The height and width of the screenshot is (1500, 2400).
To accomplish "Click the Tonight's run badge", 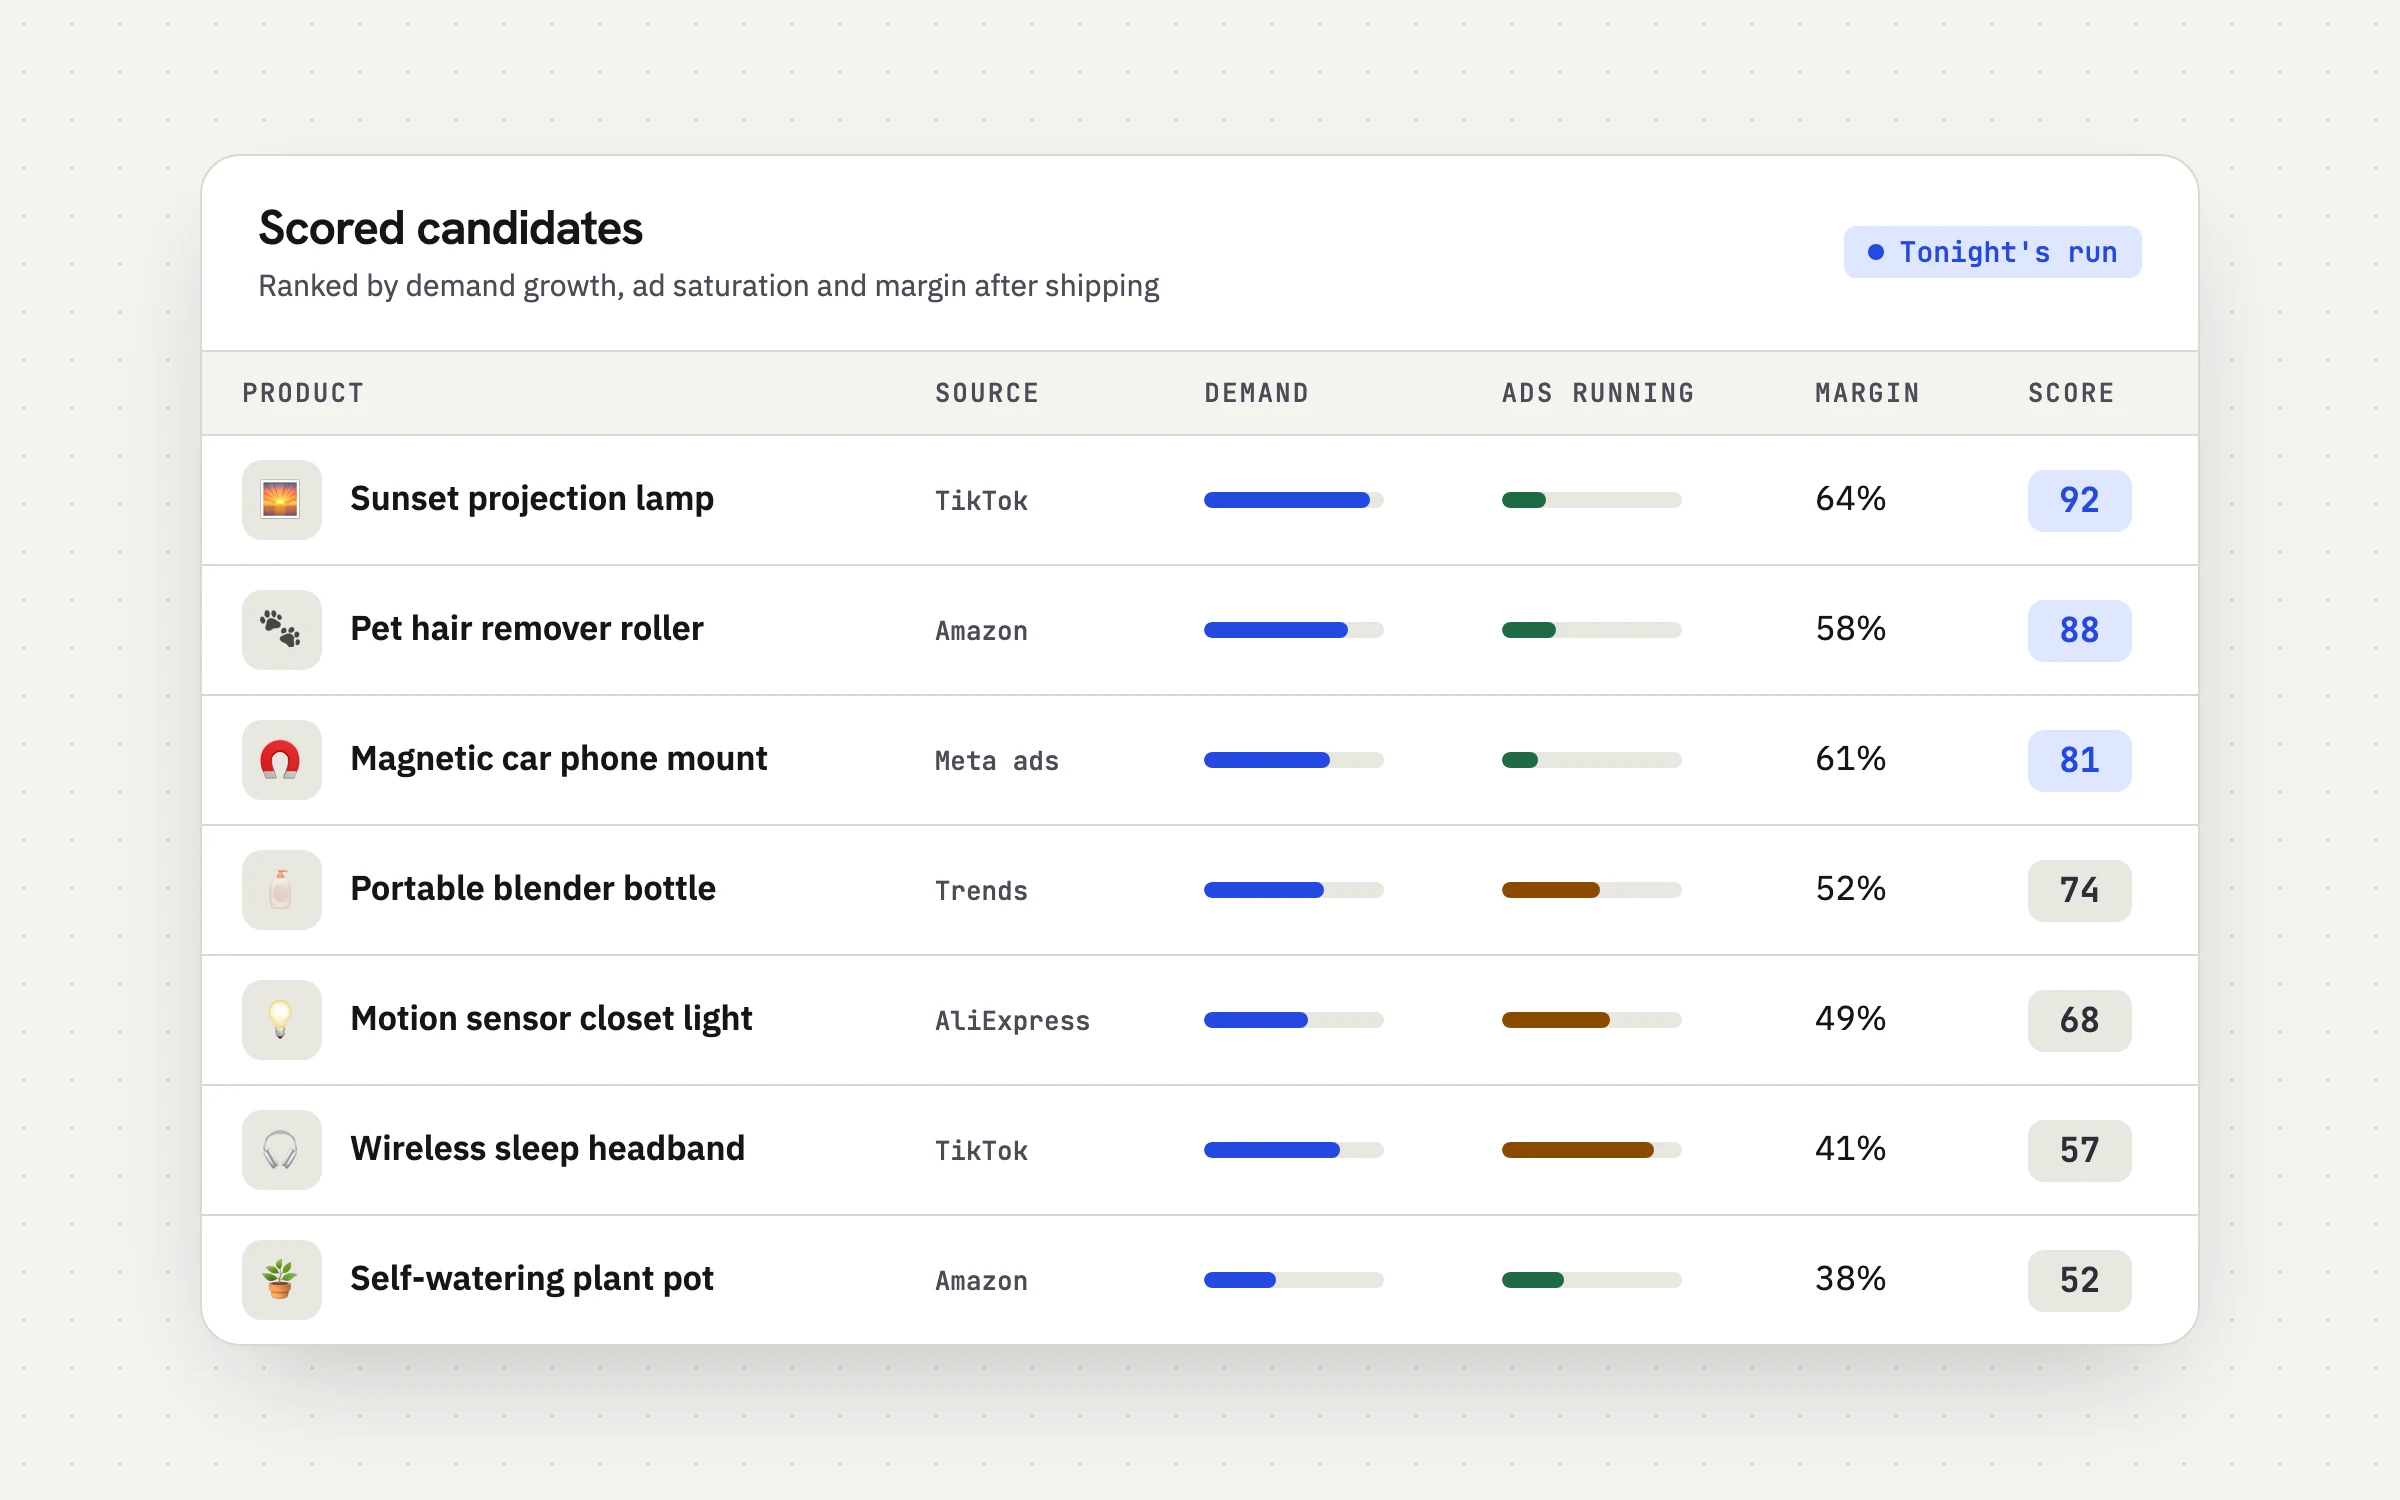I will pyautogui.click(x=1992, y=252).
